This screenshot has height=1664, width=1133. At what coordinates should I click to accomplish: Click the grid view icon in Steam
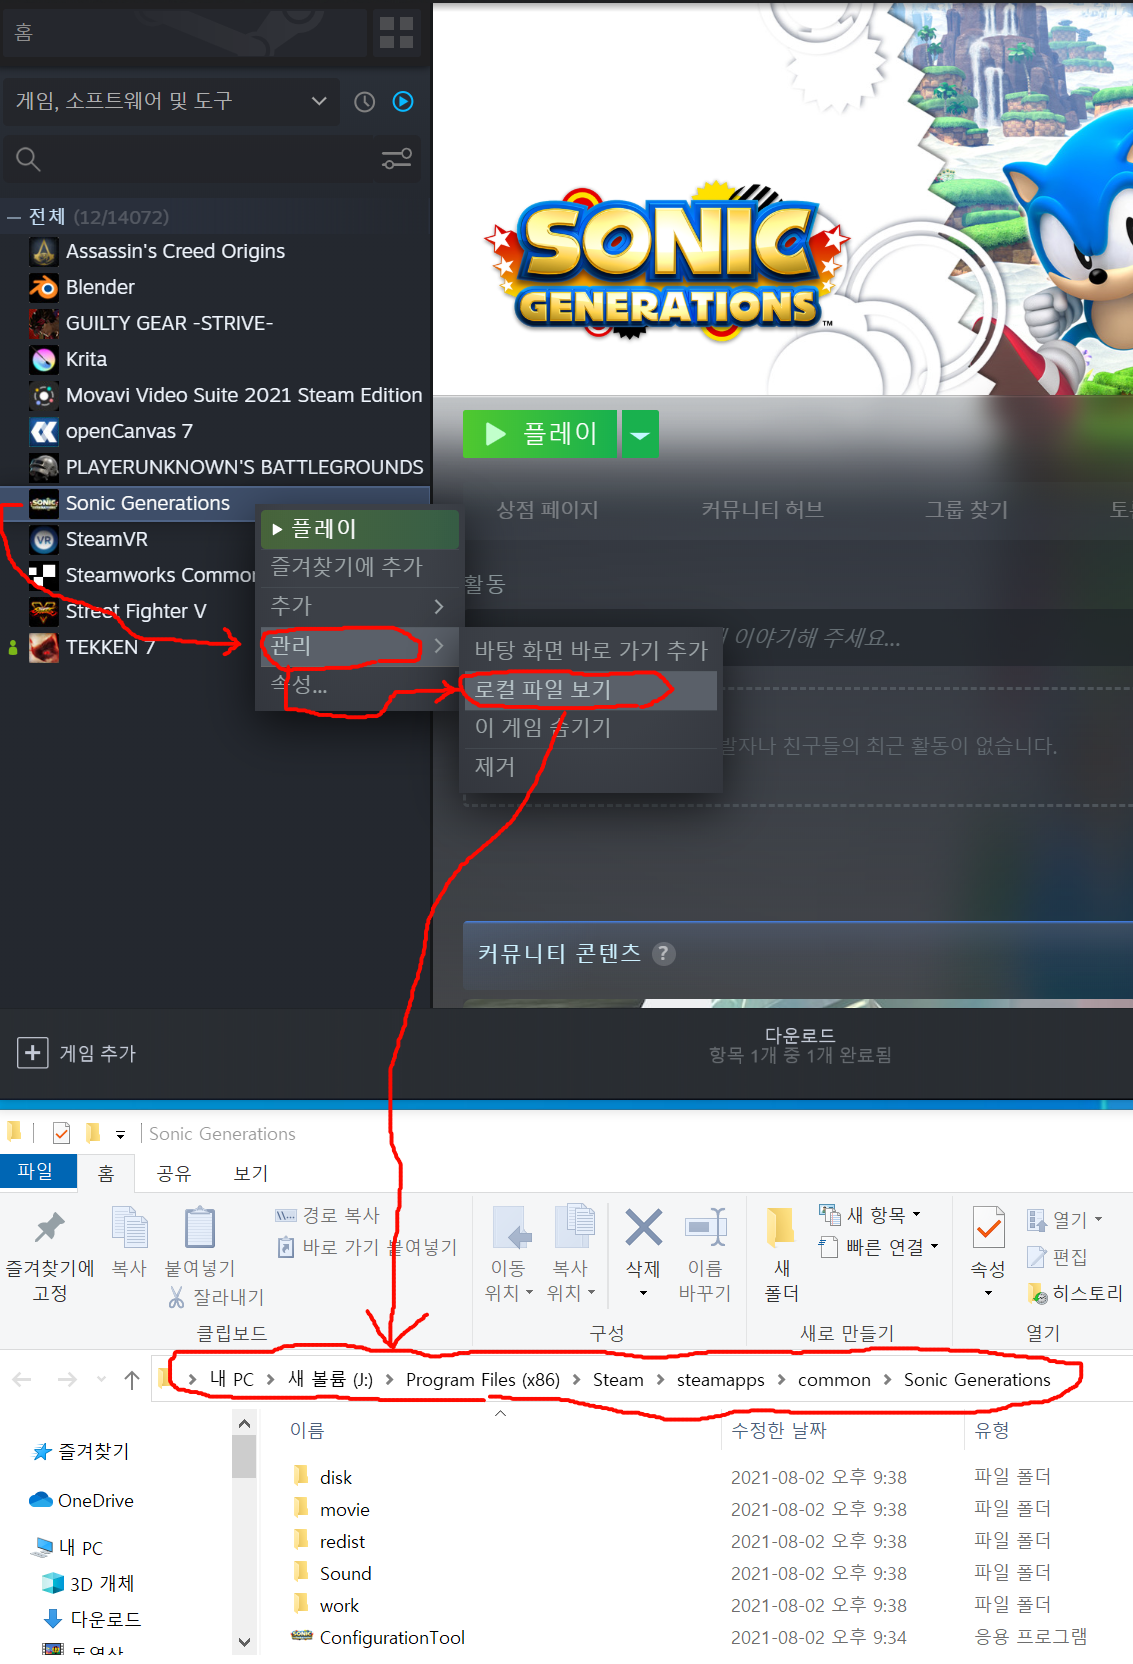pos(396,33)
